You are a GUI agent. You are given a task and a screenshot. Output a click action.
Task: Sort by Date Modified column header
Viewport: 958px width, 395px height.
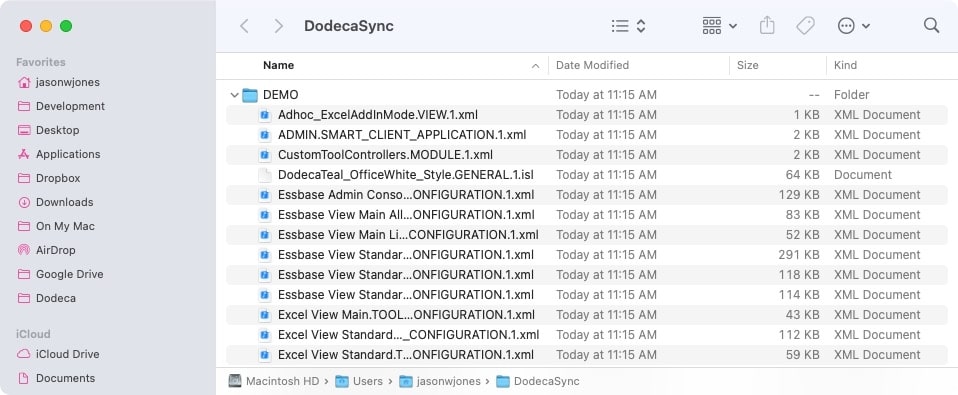[592, 65]
